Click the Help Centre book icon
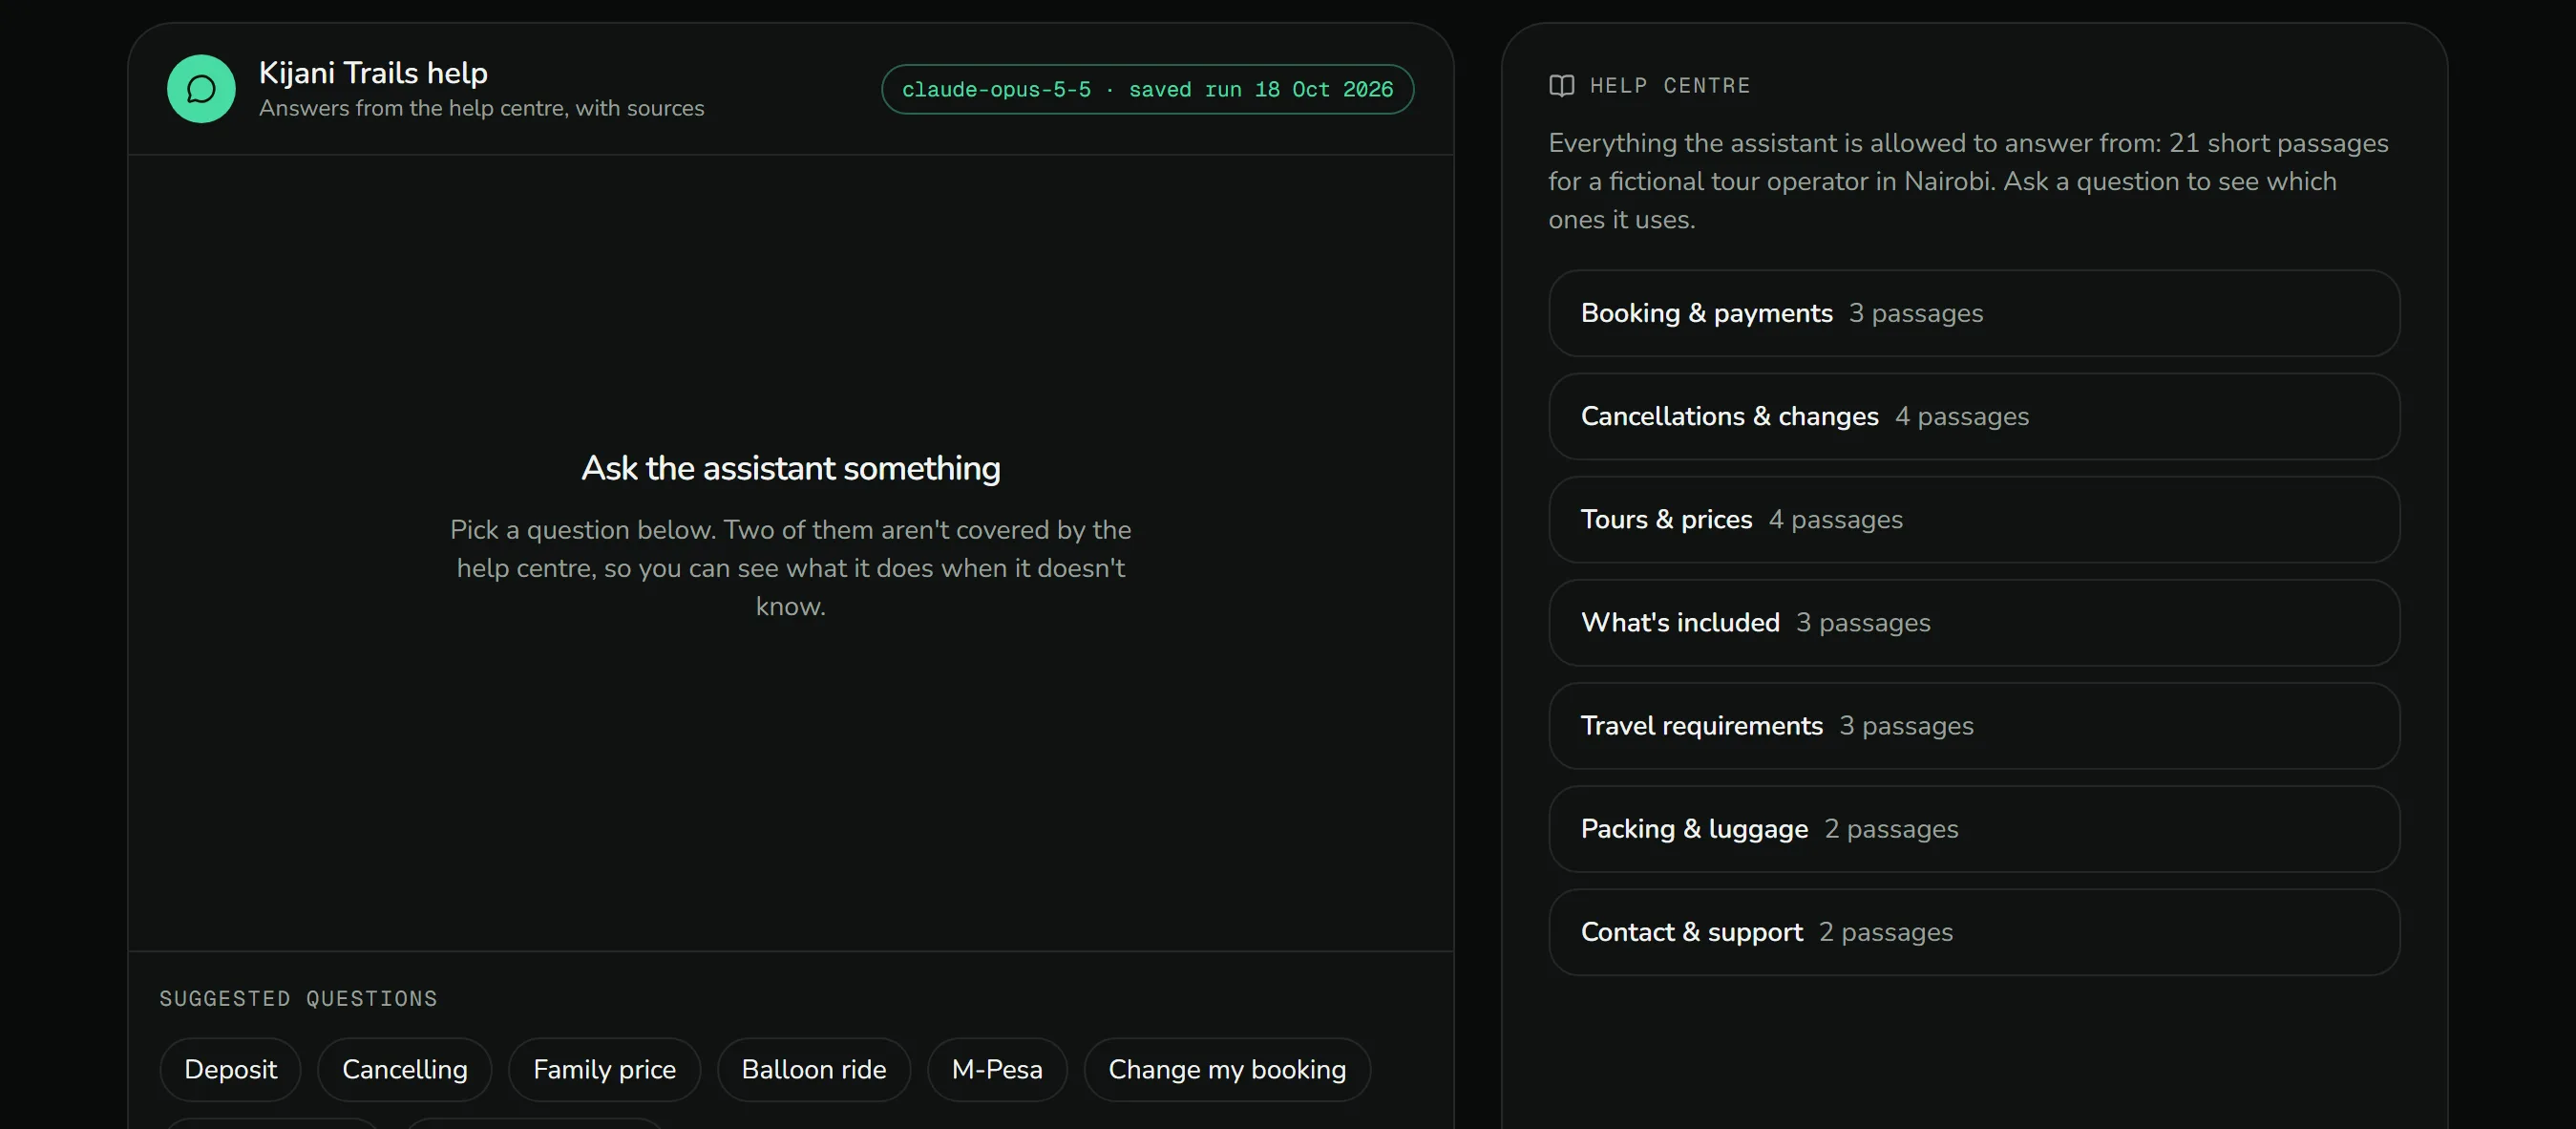This screenshot has width=2576, height=1129. click(1561, 86)
